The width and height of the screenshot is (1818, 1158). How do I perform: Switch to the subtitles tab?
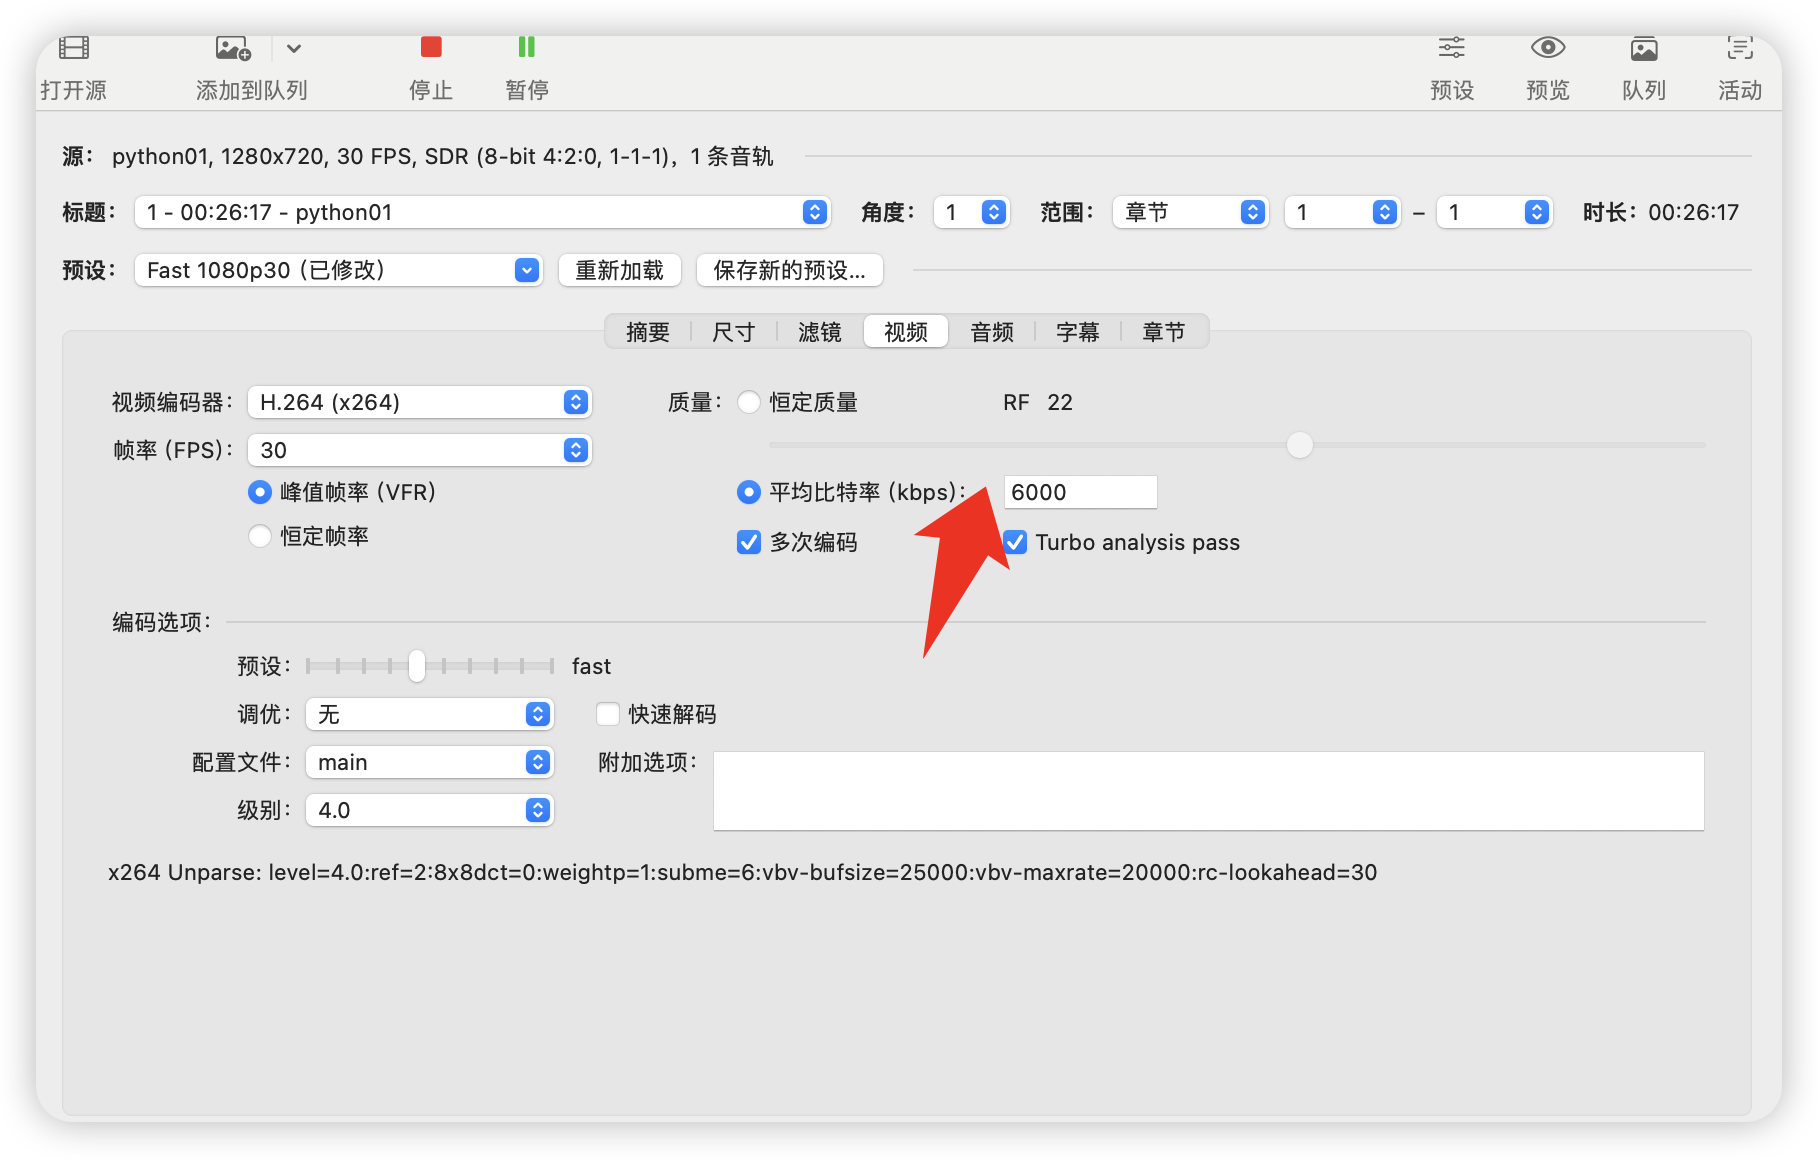pyautogui.click(x=1077, y=332)
